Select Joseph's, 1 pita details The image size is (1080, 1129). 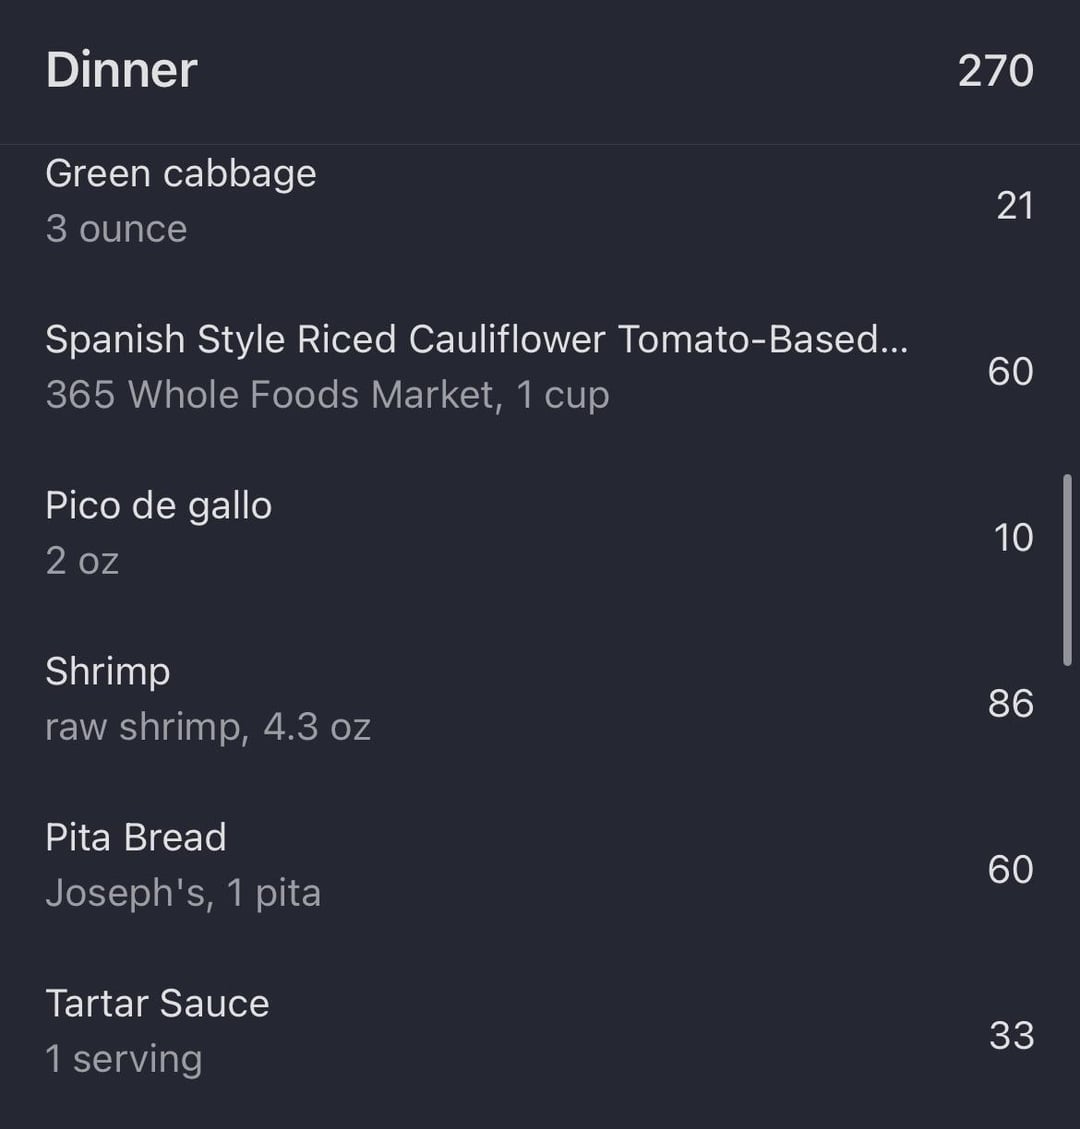coord(183,893)
